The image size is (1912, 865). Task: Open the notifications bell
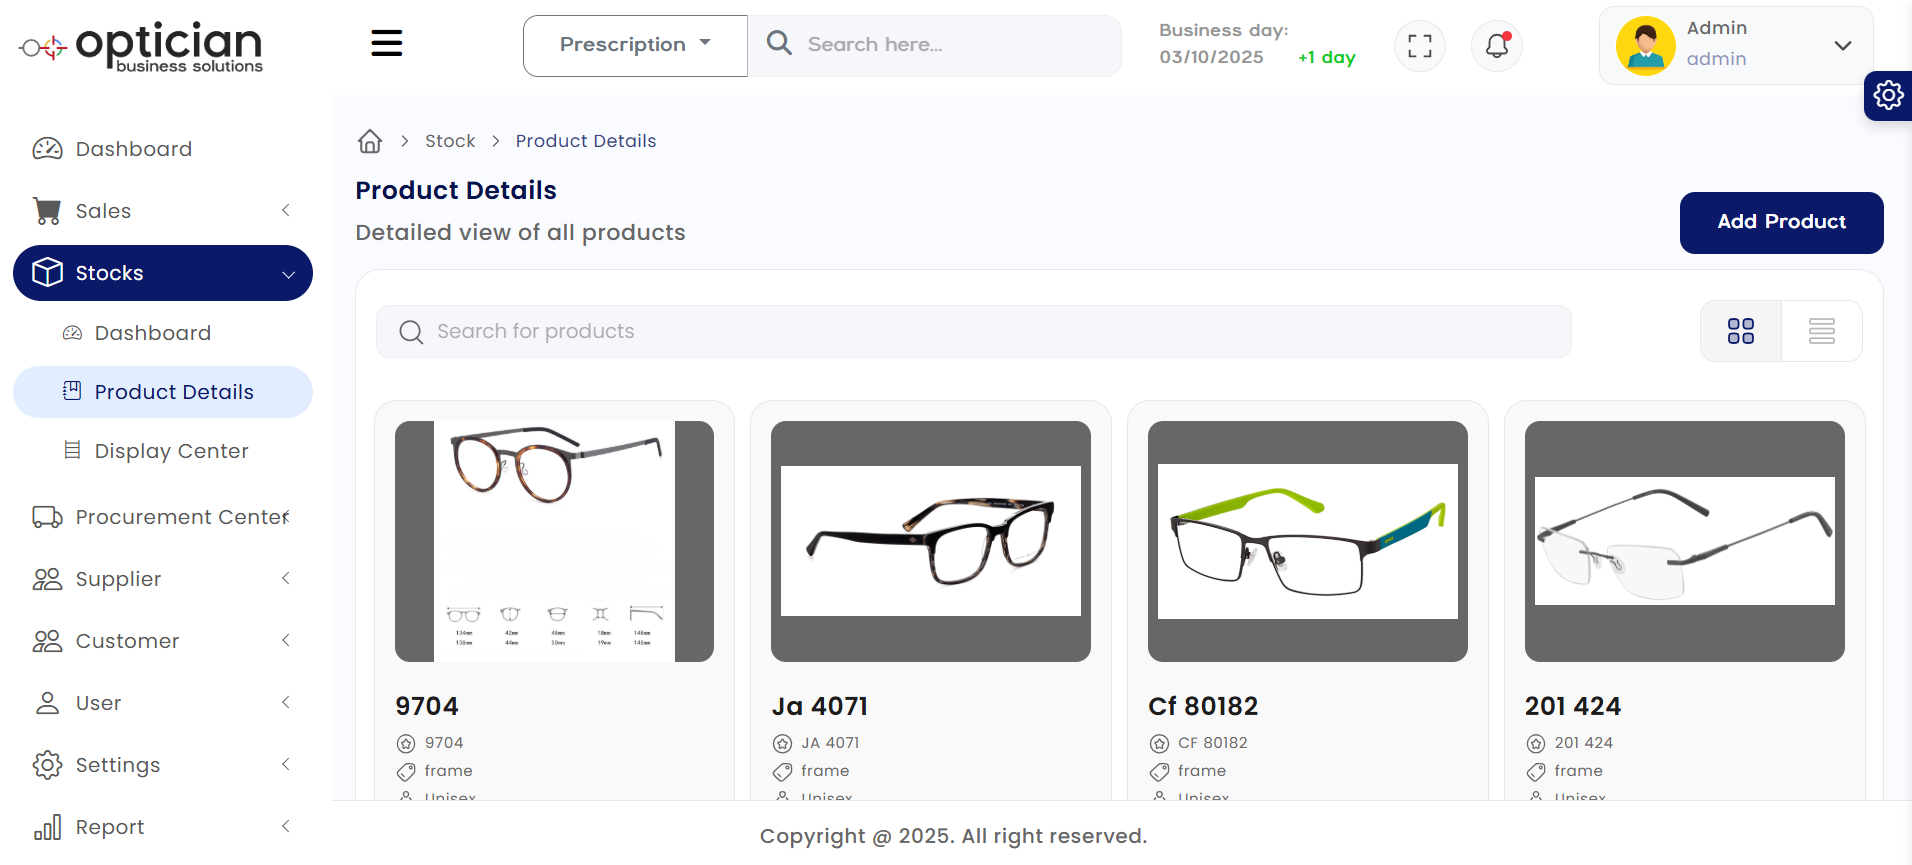point(1496,46)
